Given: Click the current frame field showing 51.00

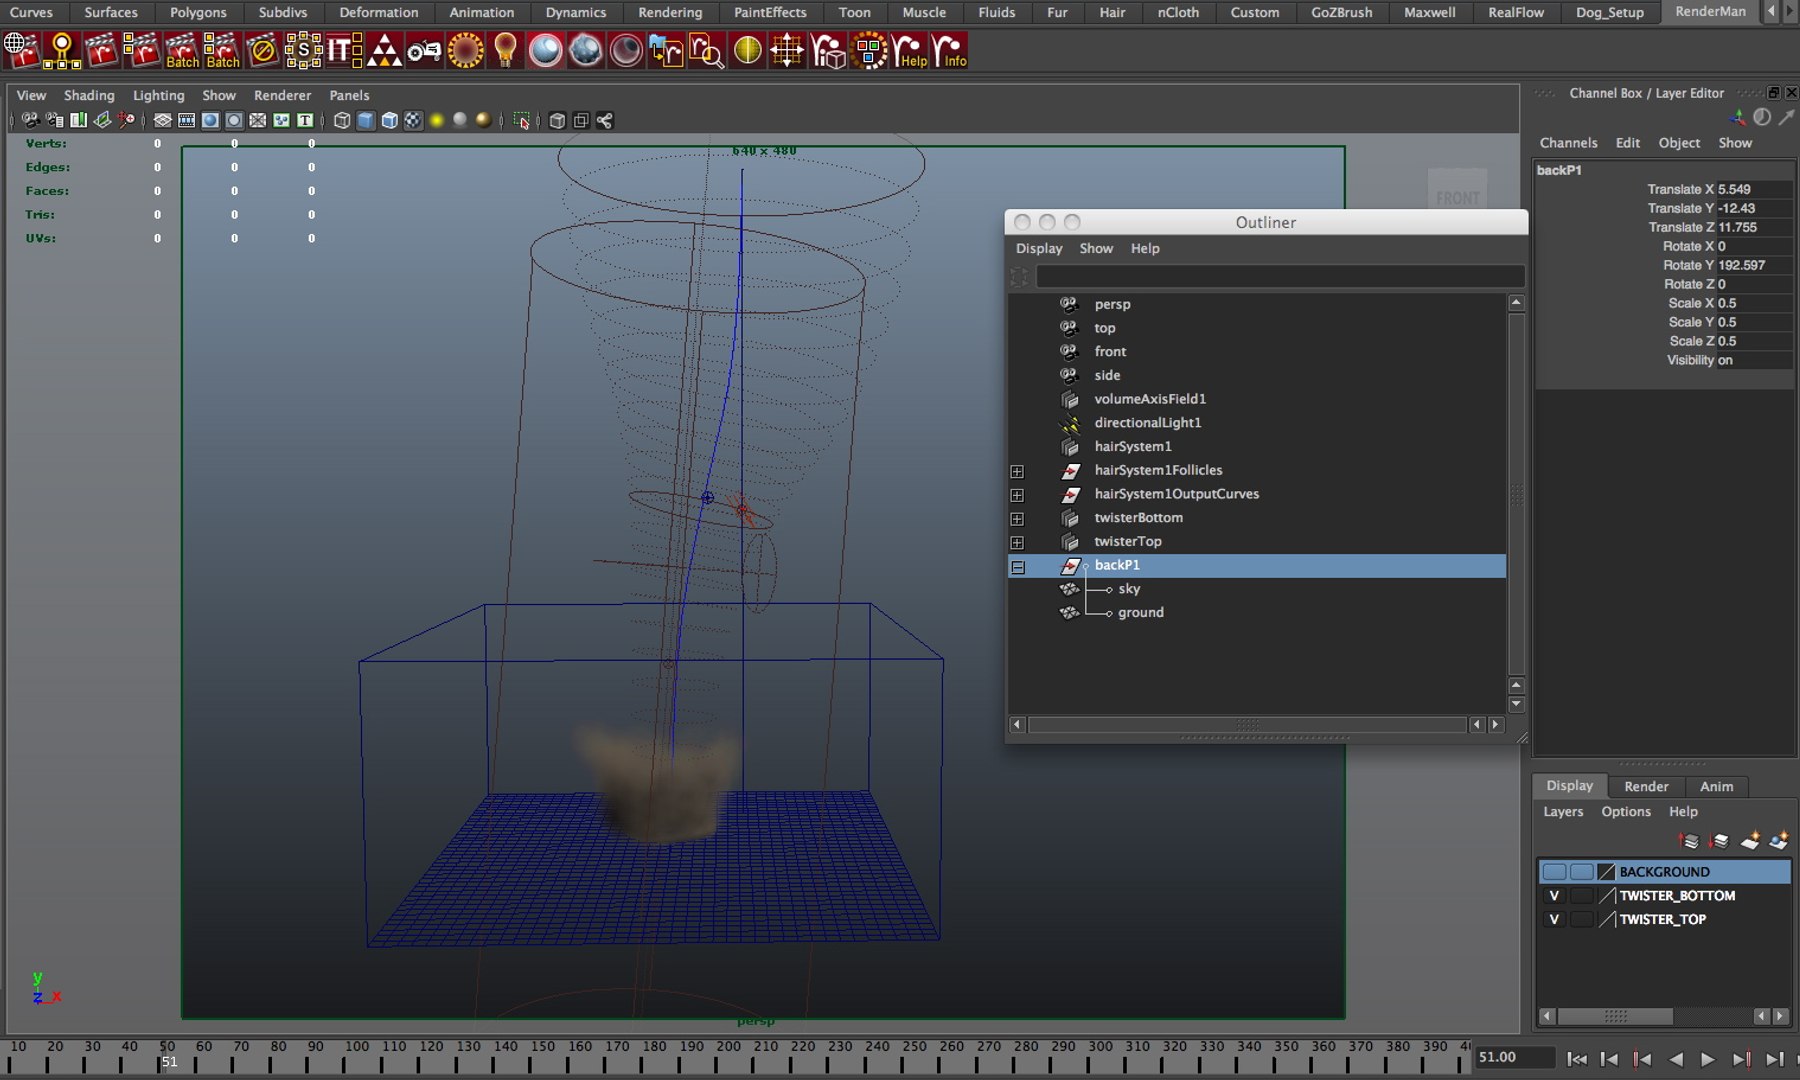Looking at the screenshot, I should tap(1515, 1057).
